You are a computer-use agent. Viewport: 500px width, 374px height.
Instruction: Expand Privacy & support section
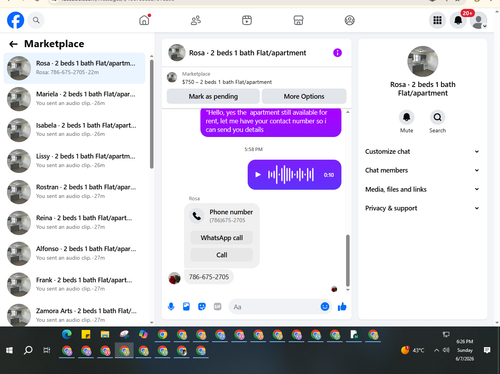tap(422, 208)
